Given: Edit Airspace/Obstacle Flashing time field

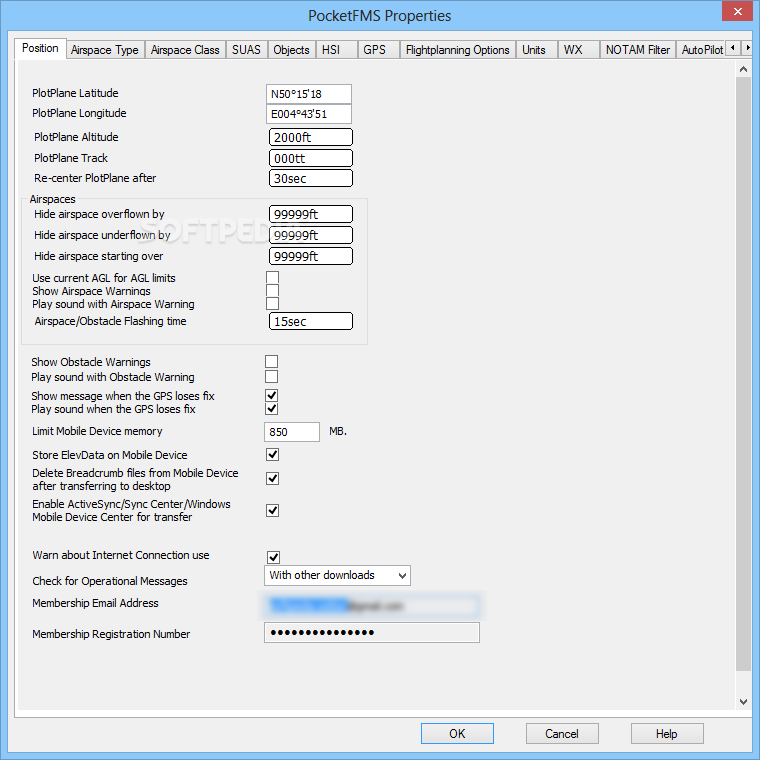Looking at the screenshot, I should point(311,321).
